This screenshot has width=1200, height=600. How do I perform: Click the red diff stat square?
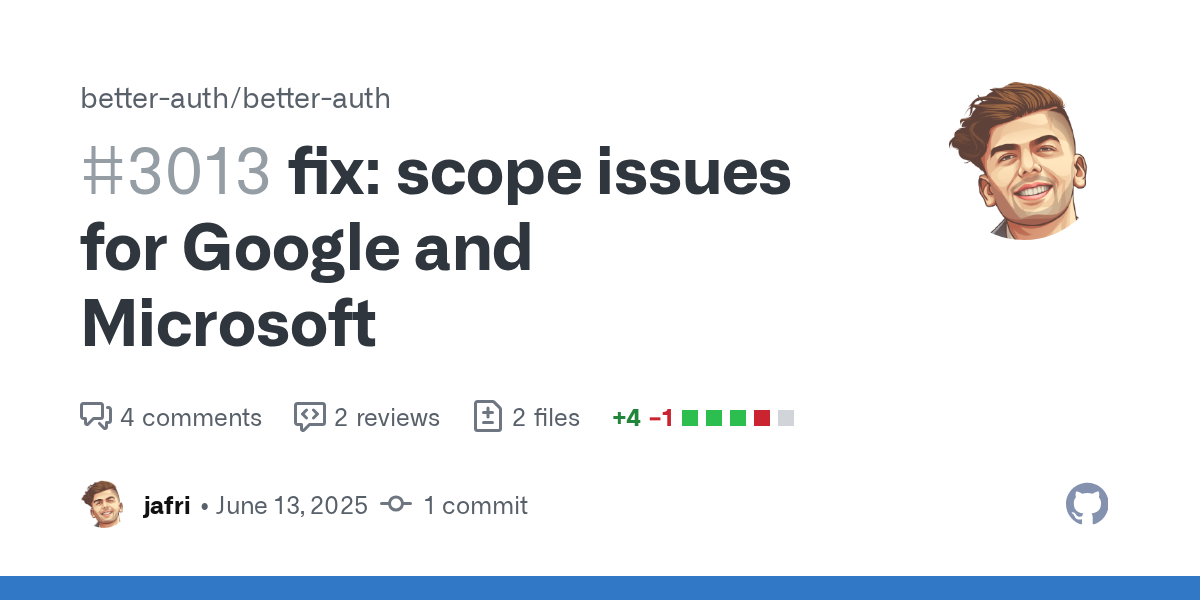[x=762, y=418]
